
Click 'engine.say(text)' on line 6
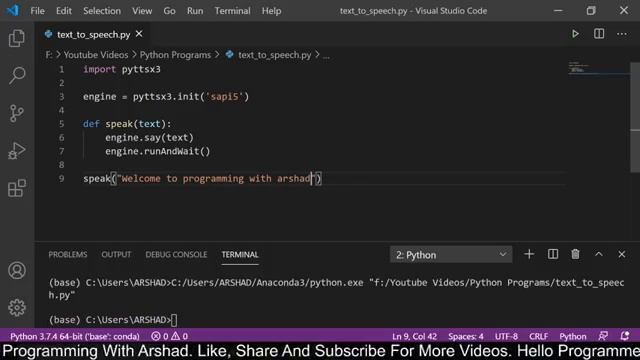[149, 138]
